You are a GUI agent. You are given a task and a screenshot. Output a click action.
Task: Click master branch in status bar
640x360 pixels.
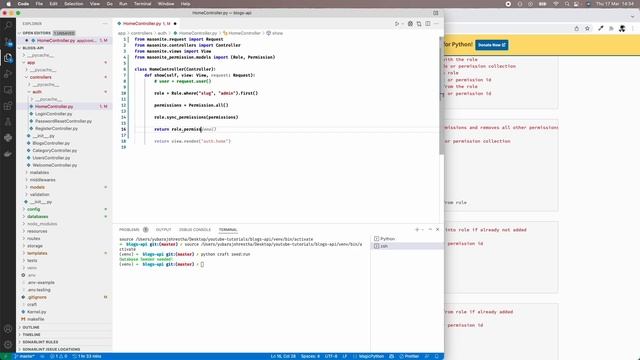[24, 356]
